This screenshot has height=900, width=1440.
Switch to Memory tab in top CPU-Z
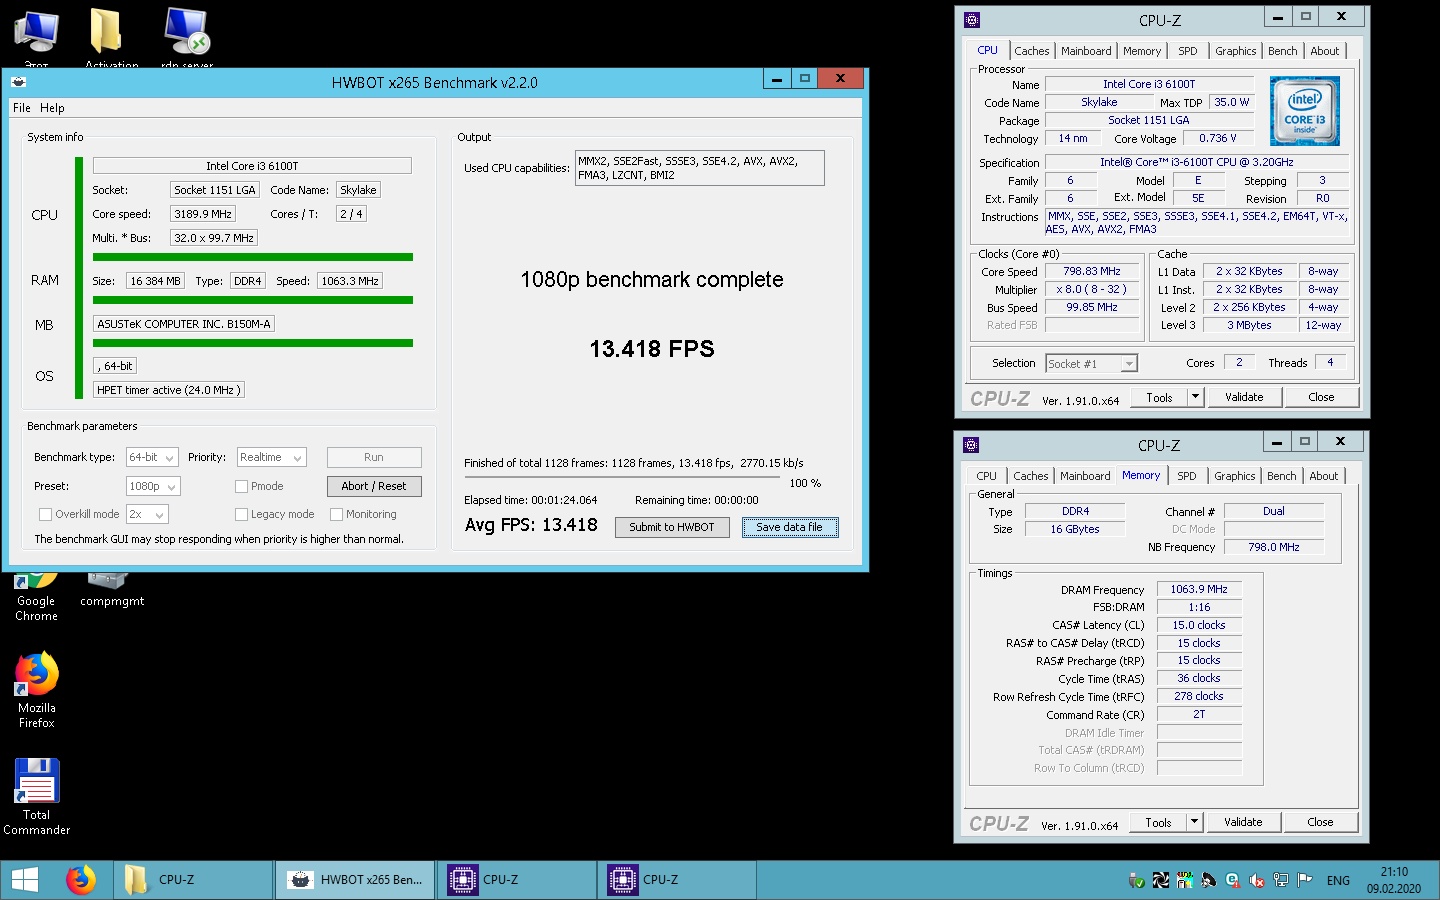[1142, 51]
